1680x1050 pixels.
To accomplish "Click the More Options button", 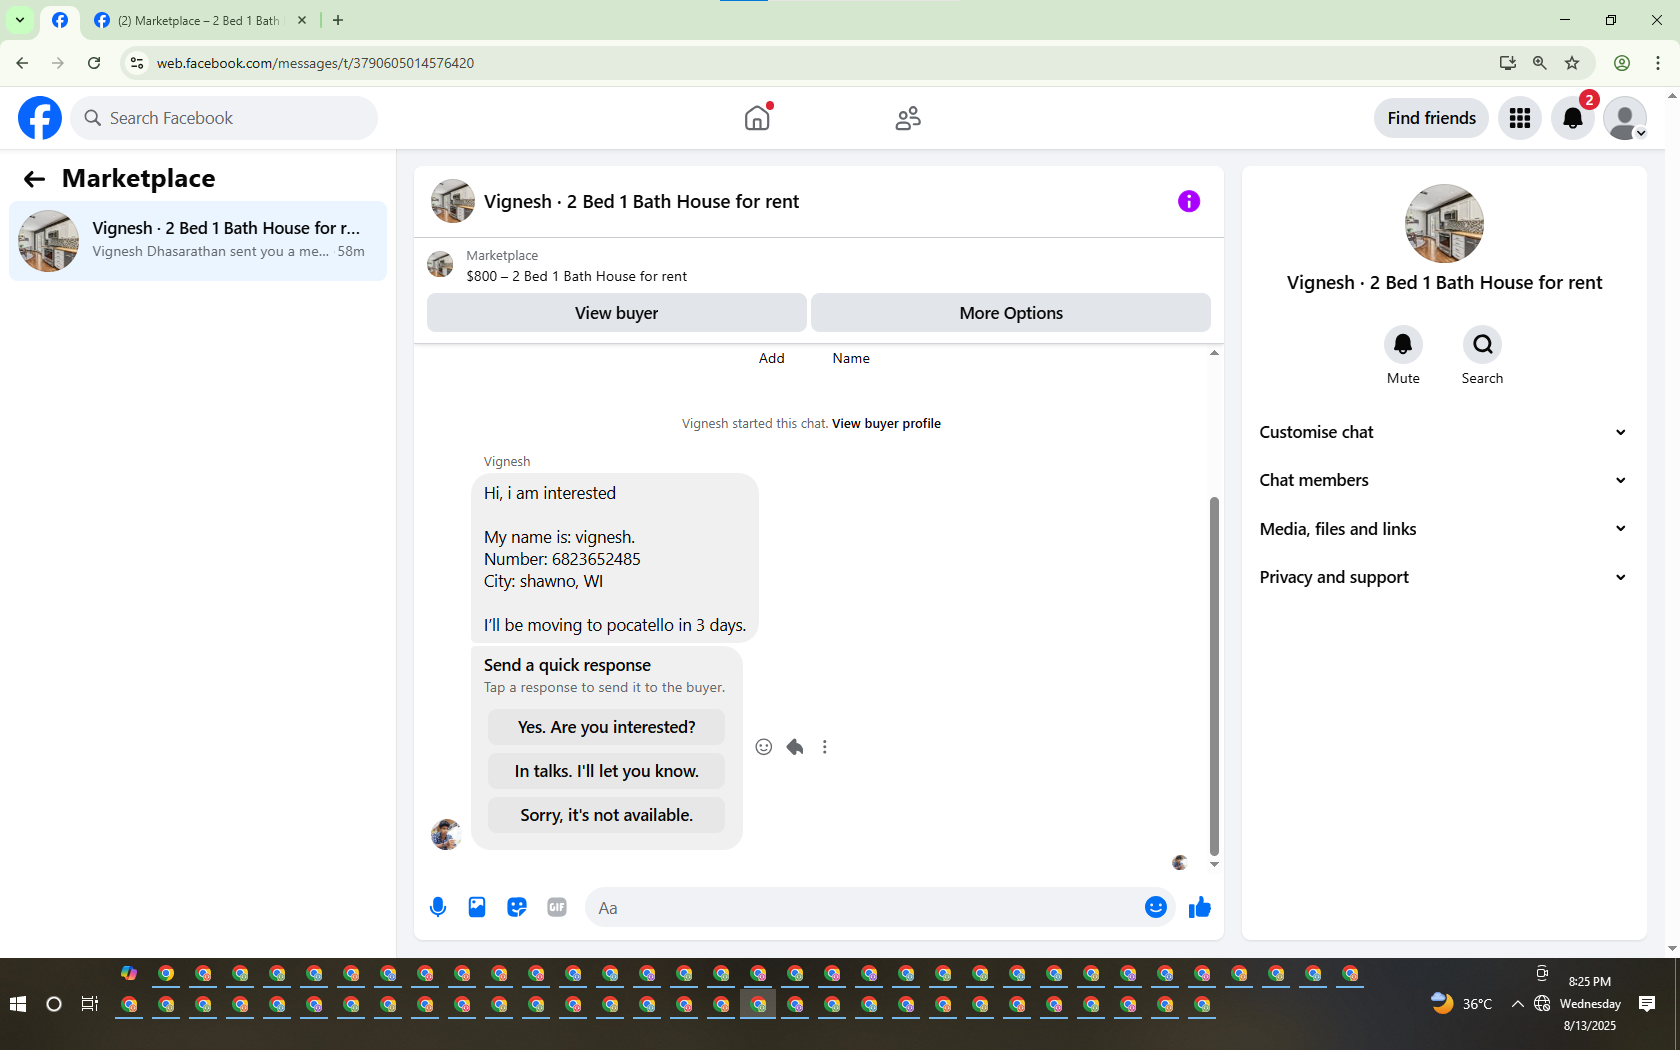I will point(1011,313).
